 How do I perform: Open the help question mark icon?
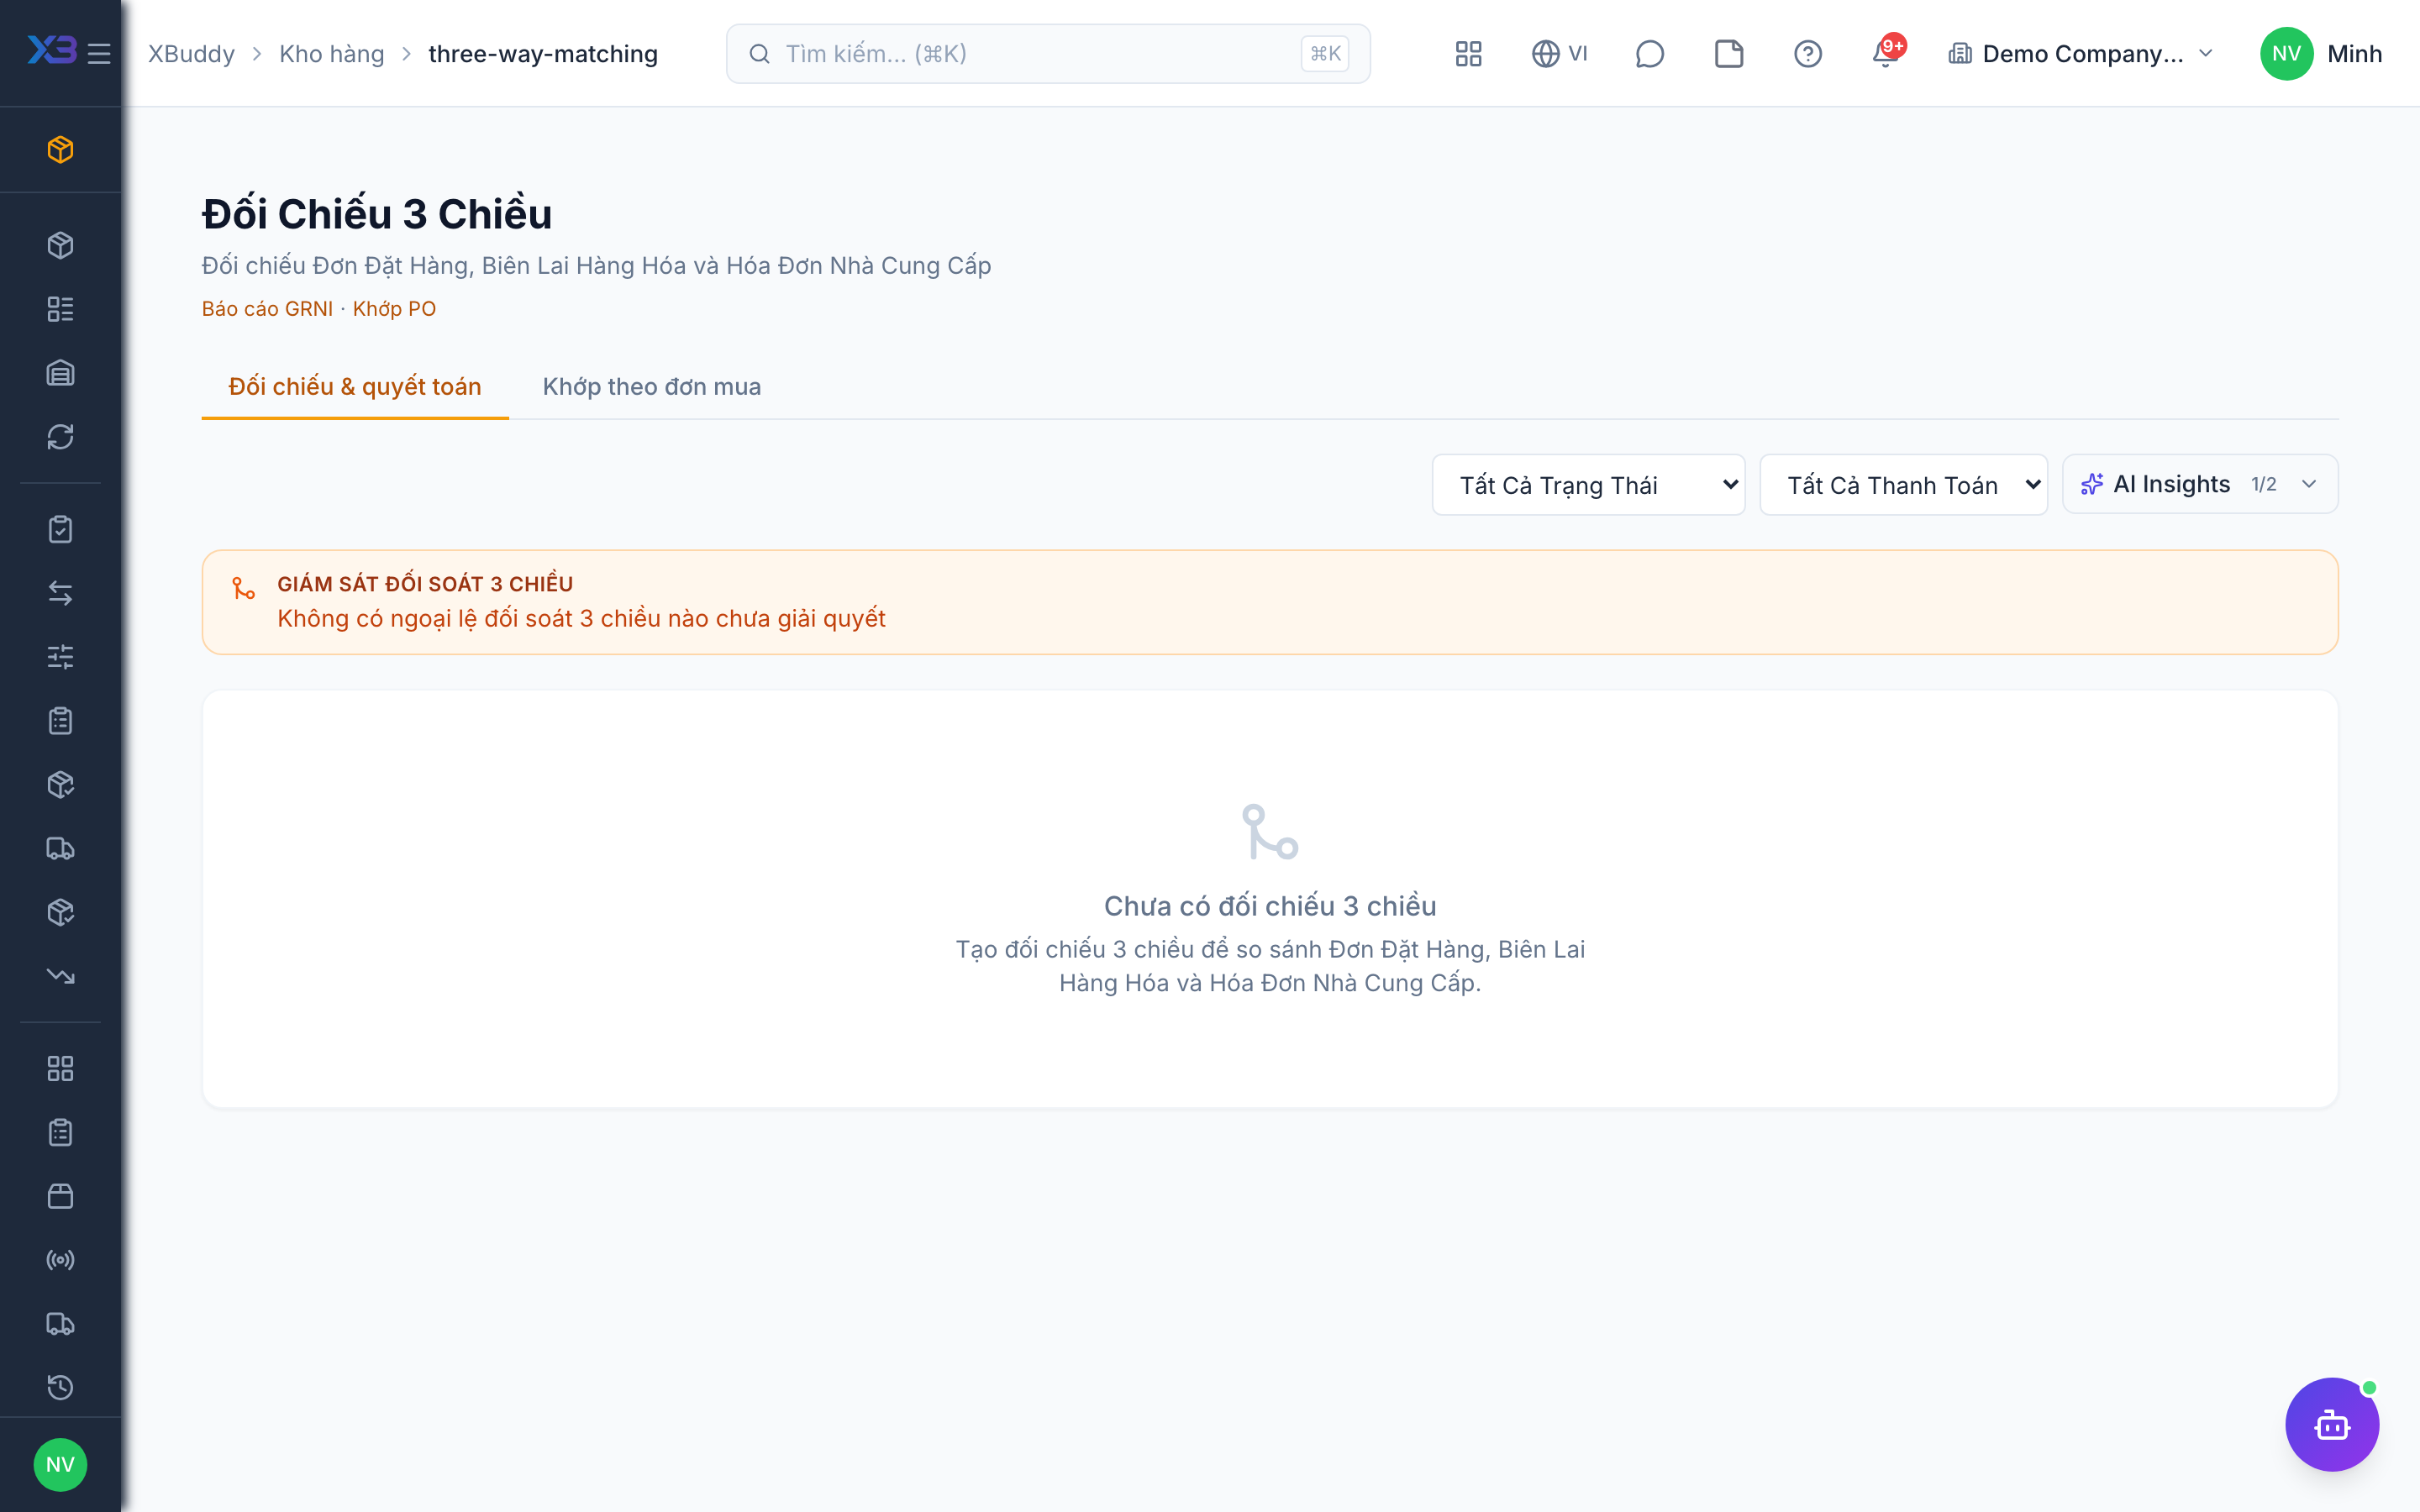(x=1807, y=53)
